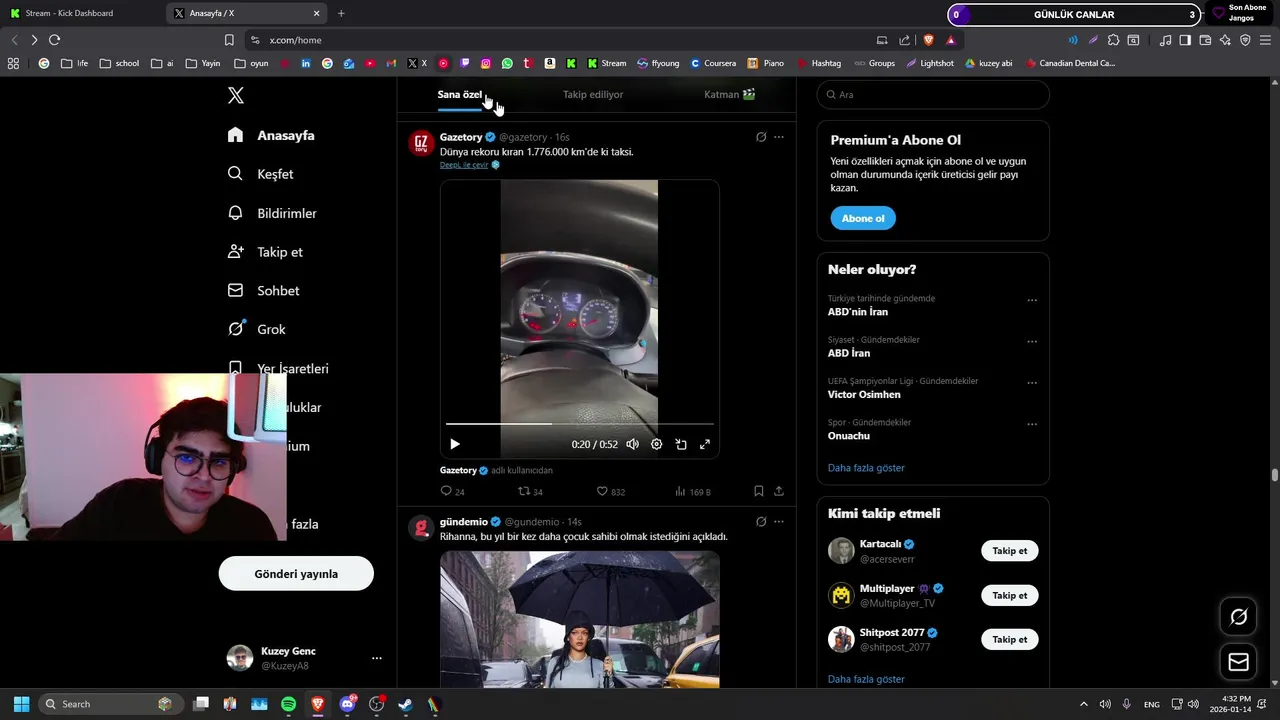Viewport: 1280px width, 720px height.
Task: Reload the page
Action: 54,40
